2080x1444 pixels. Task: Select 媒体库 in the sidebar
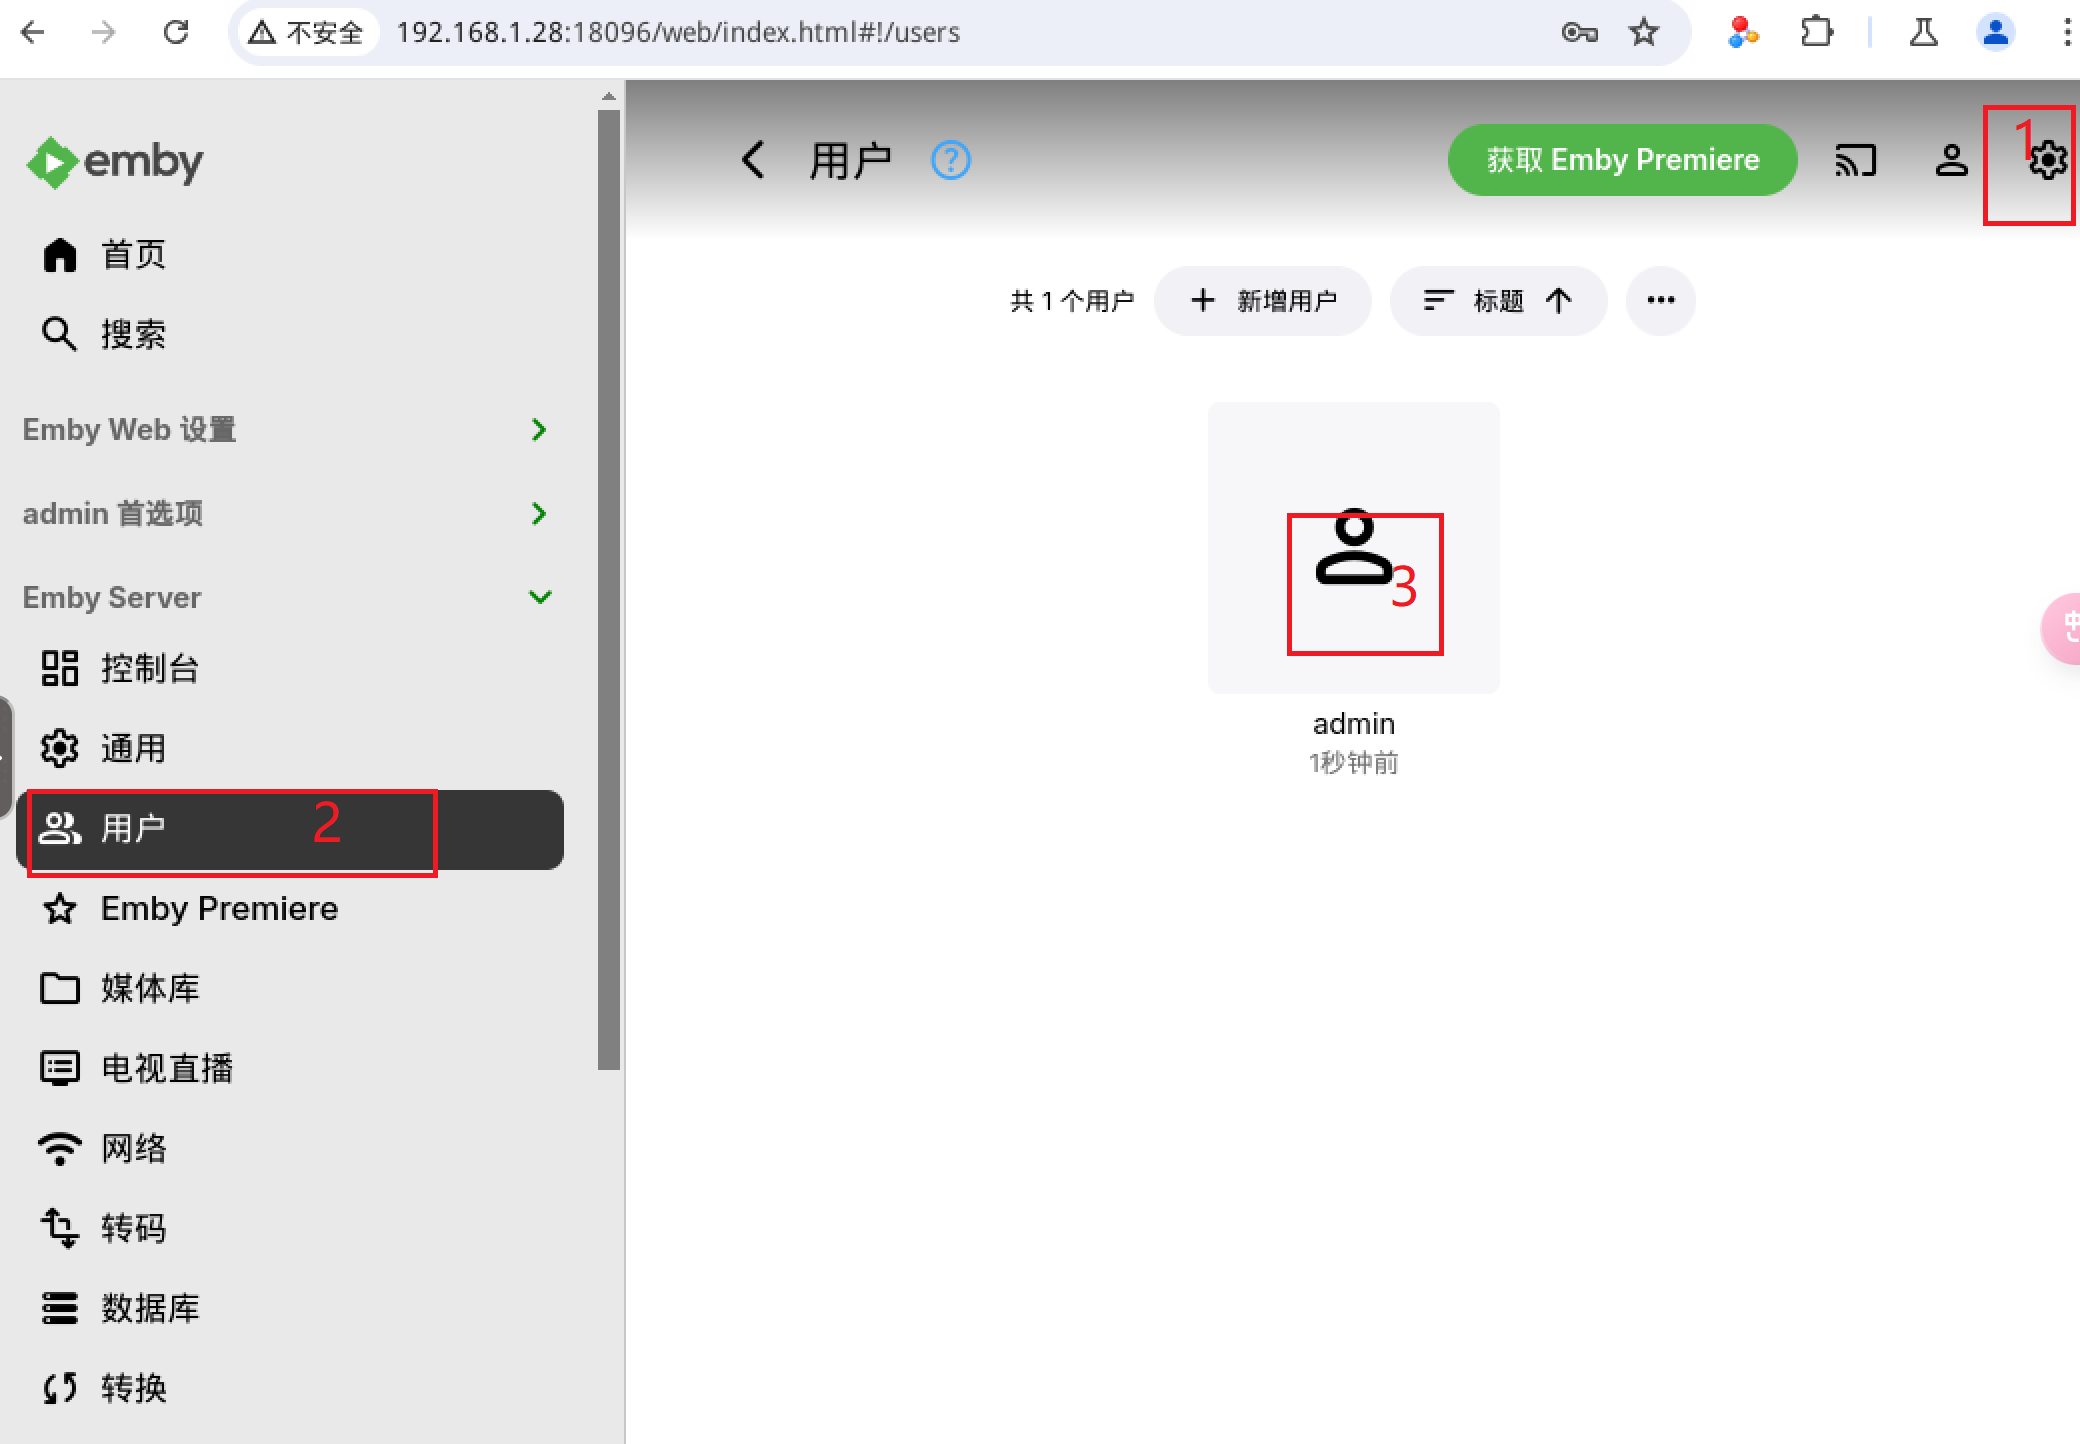[x=290, y=988]
